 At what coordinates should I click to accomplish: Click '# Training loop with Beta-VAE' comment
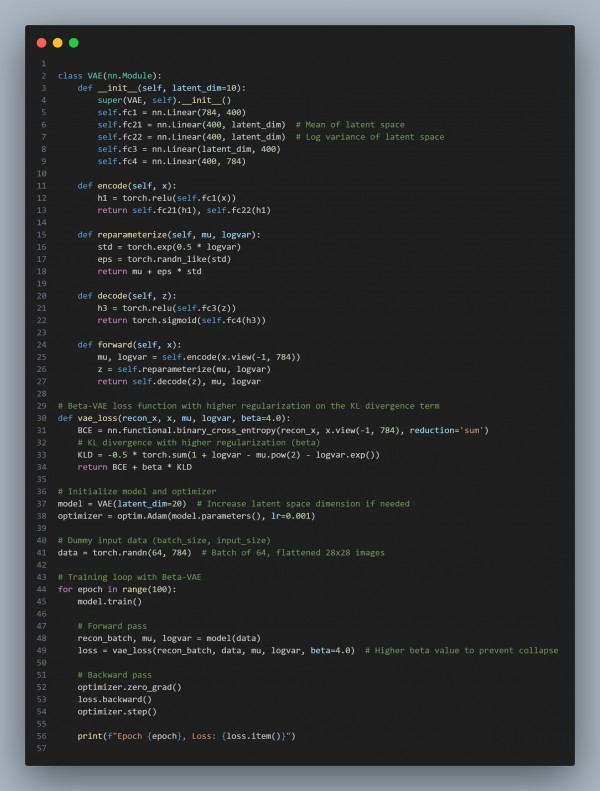pyautogui.click(x=129, y=577)
